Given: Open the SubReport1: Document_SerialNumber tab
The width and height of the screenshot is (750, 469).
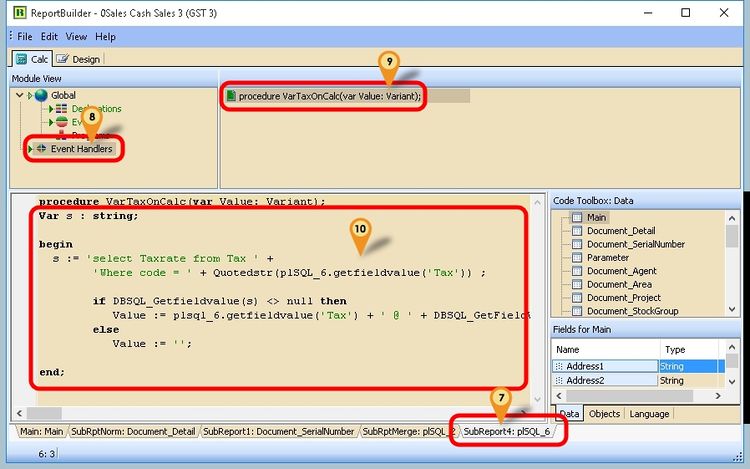Looking at the screenshot, I should click(x=278, y=432).
